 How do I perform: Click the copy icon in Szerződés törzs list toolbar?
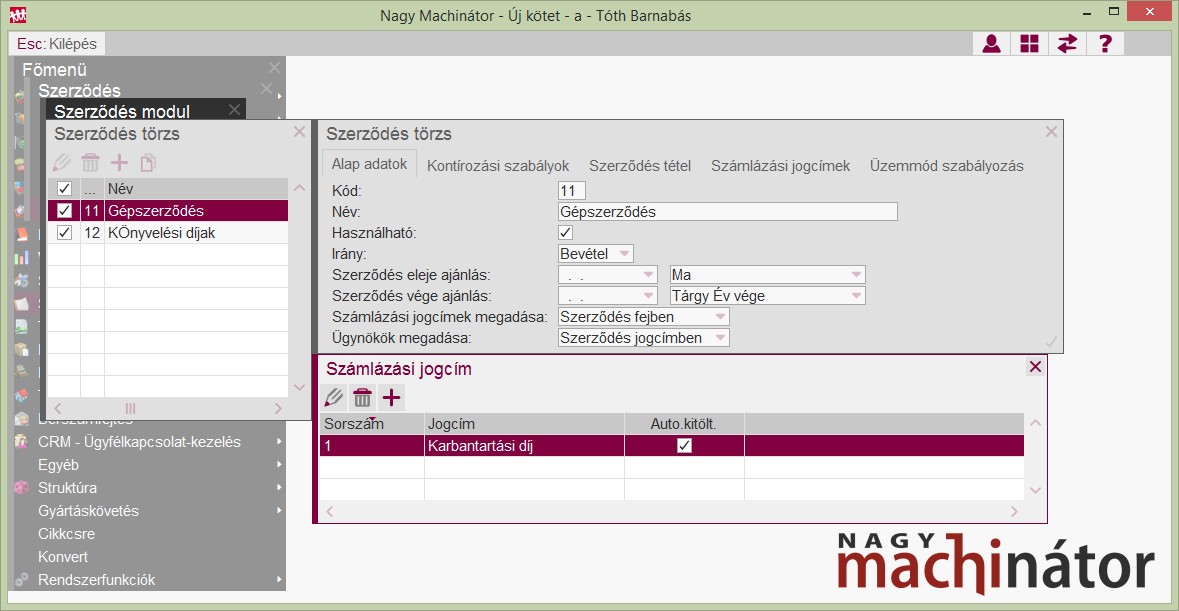point(148,162)
